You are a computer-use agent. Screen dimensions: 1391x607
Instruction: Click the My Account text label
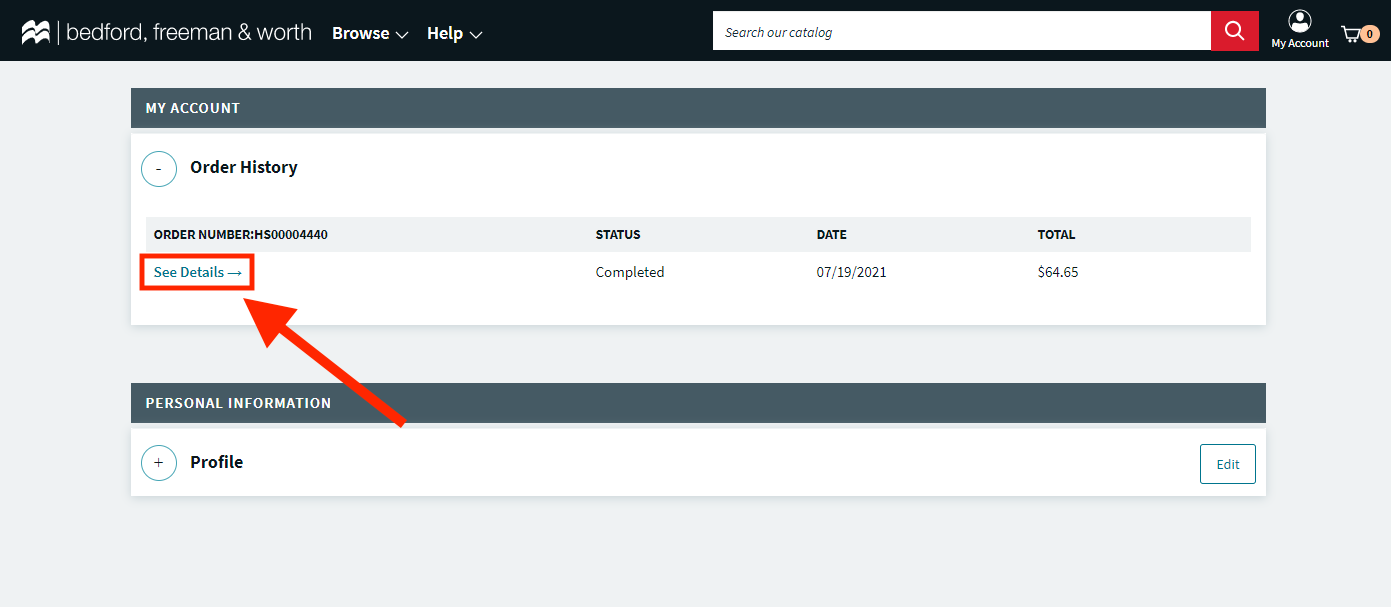(1299, 43)
